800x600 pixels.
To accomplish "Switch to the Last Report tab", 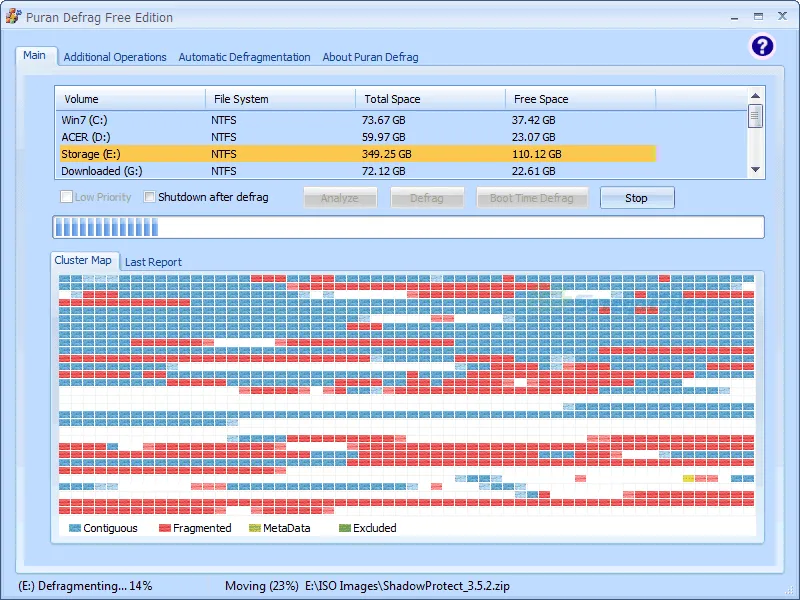I will (x=153, y=262).
